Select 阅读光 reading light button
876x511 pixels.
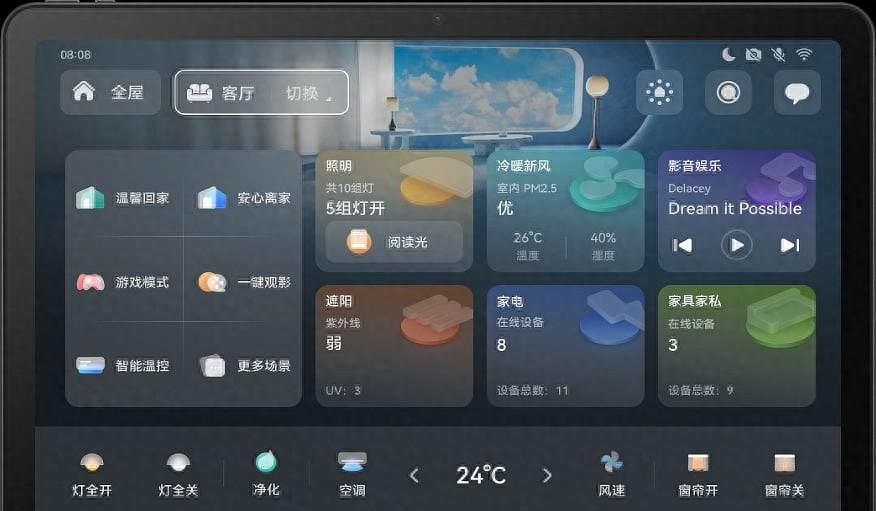(394, 242)
